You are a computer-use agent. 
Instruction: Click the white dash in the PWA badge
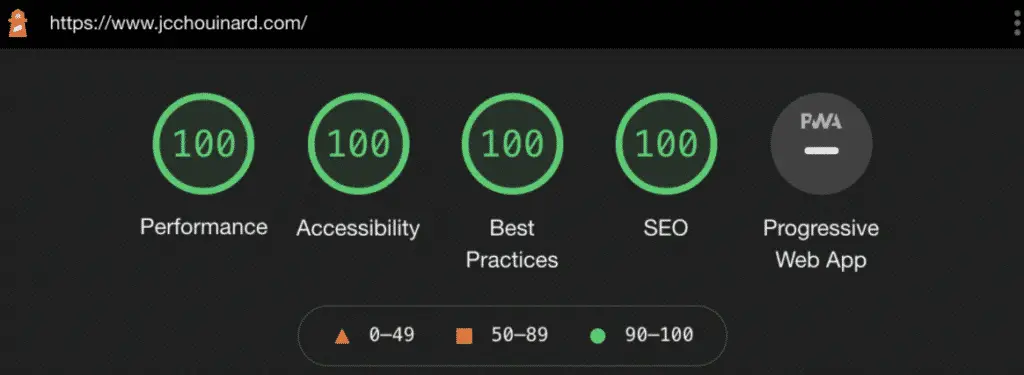point(821,151)
